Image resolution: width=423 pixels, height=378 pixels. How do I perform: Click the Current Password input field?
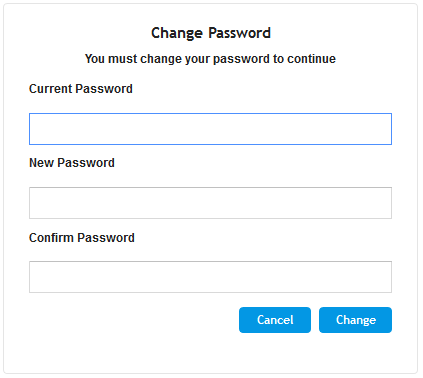(210, 129)
